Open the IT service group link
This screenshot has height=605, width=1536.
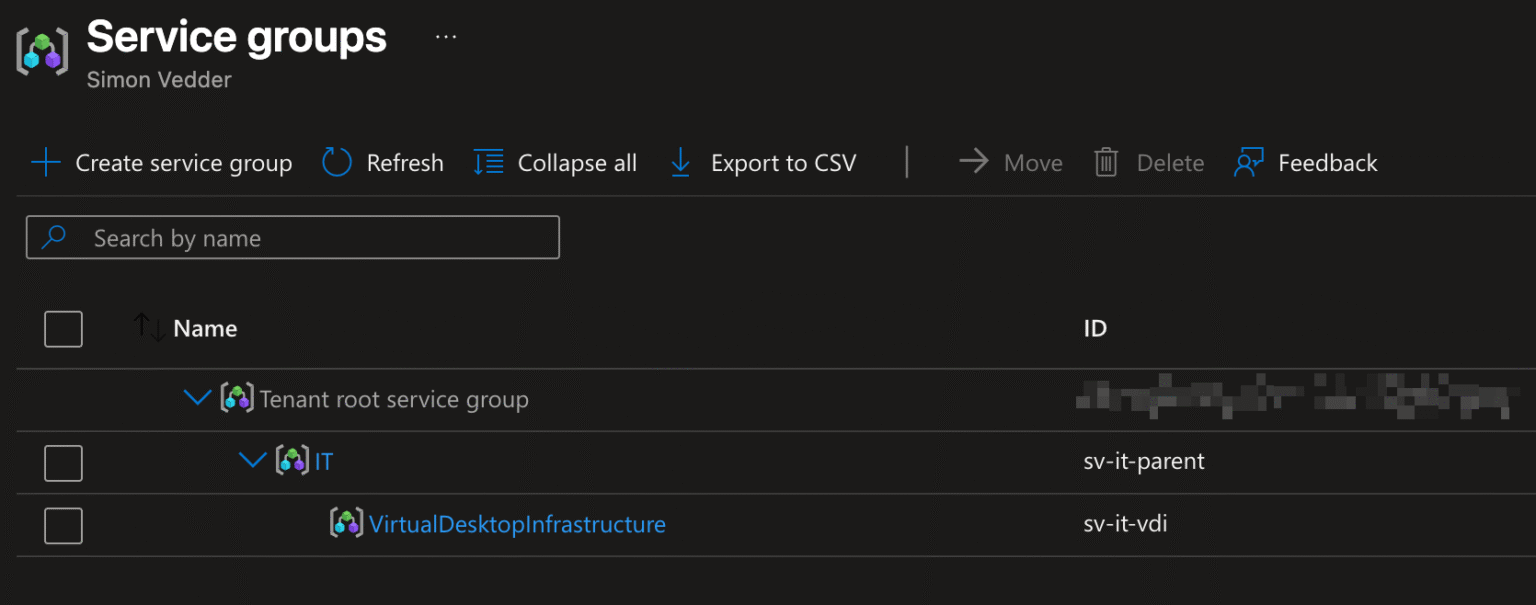pos(325,461)
